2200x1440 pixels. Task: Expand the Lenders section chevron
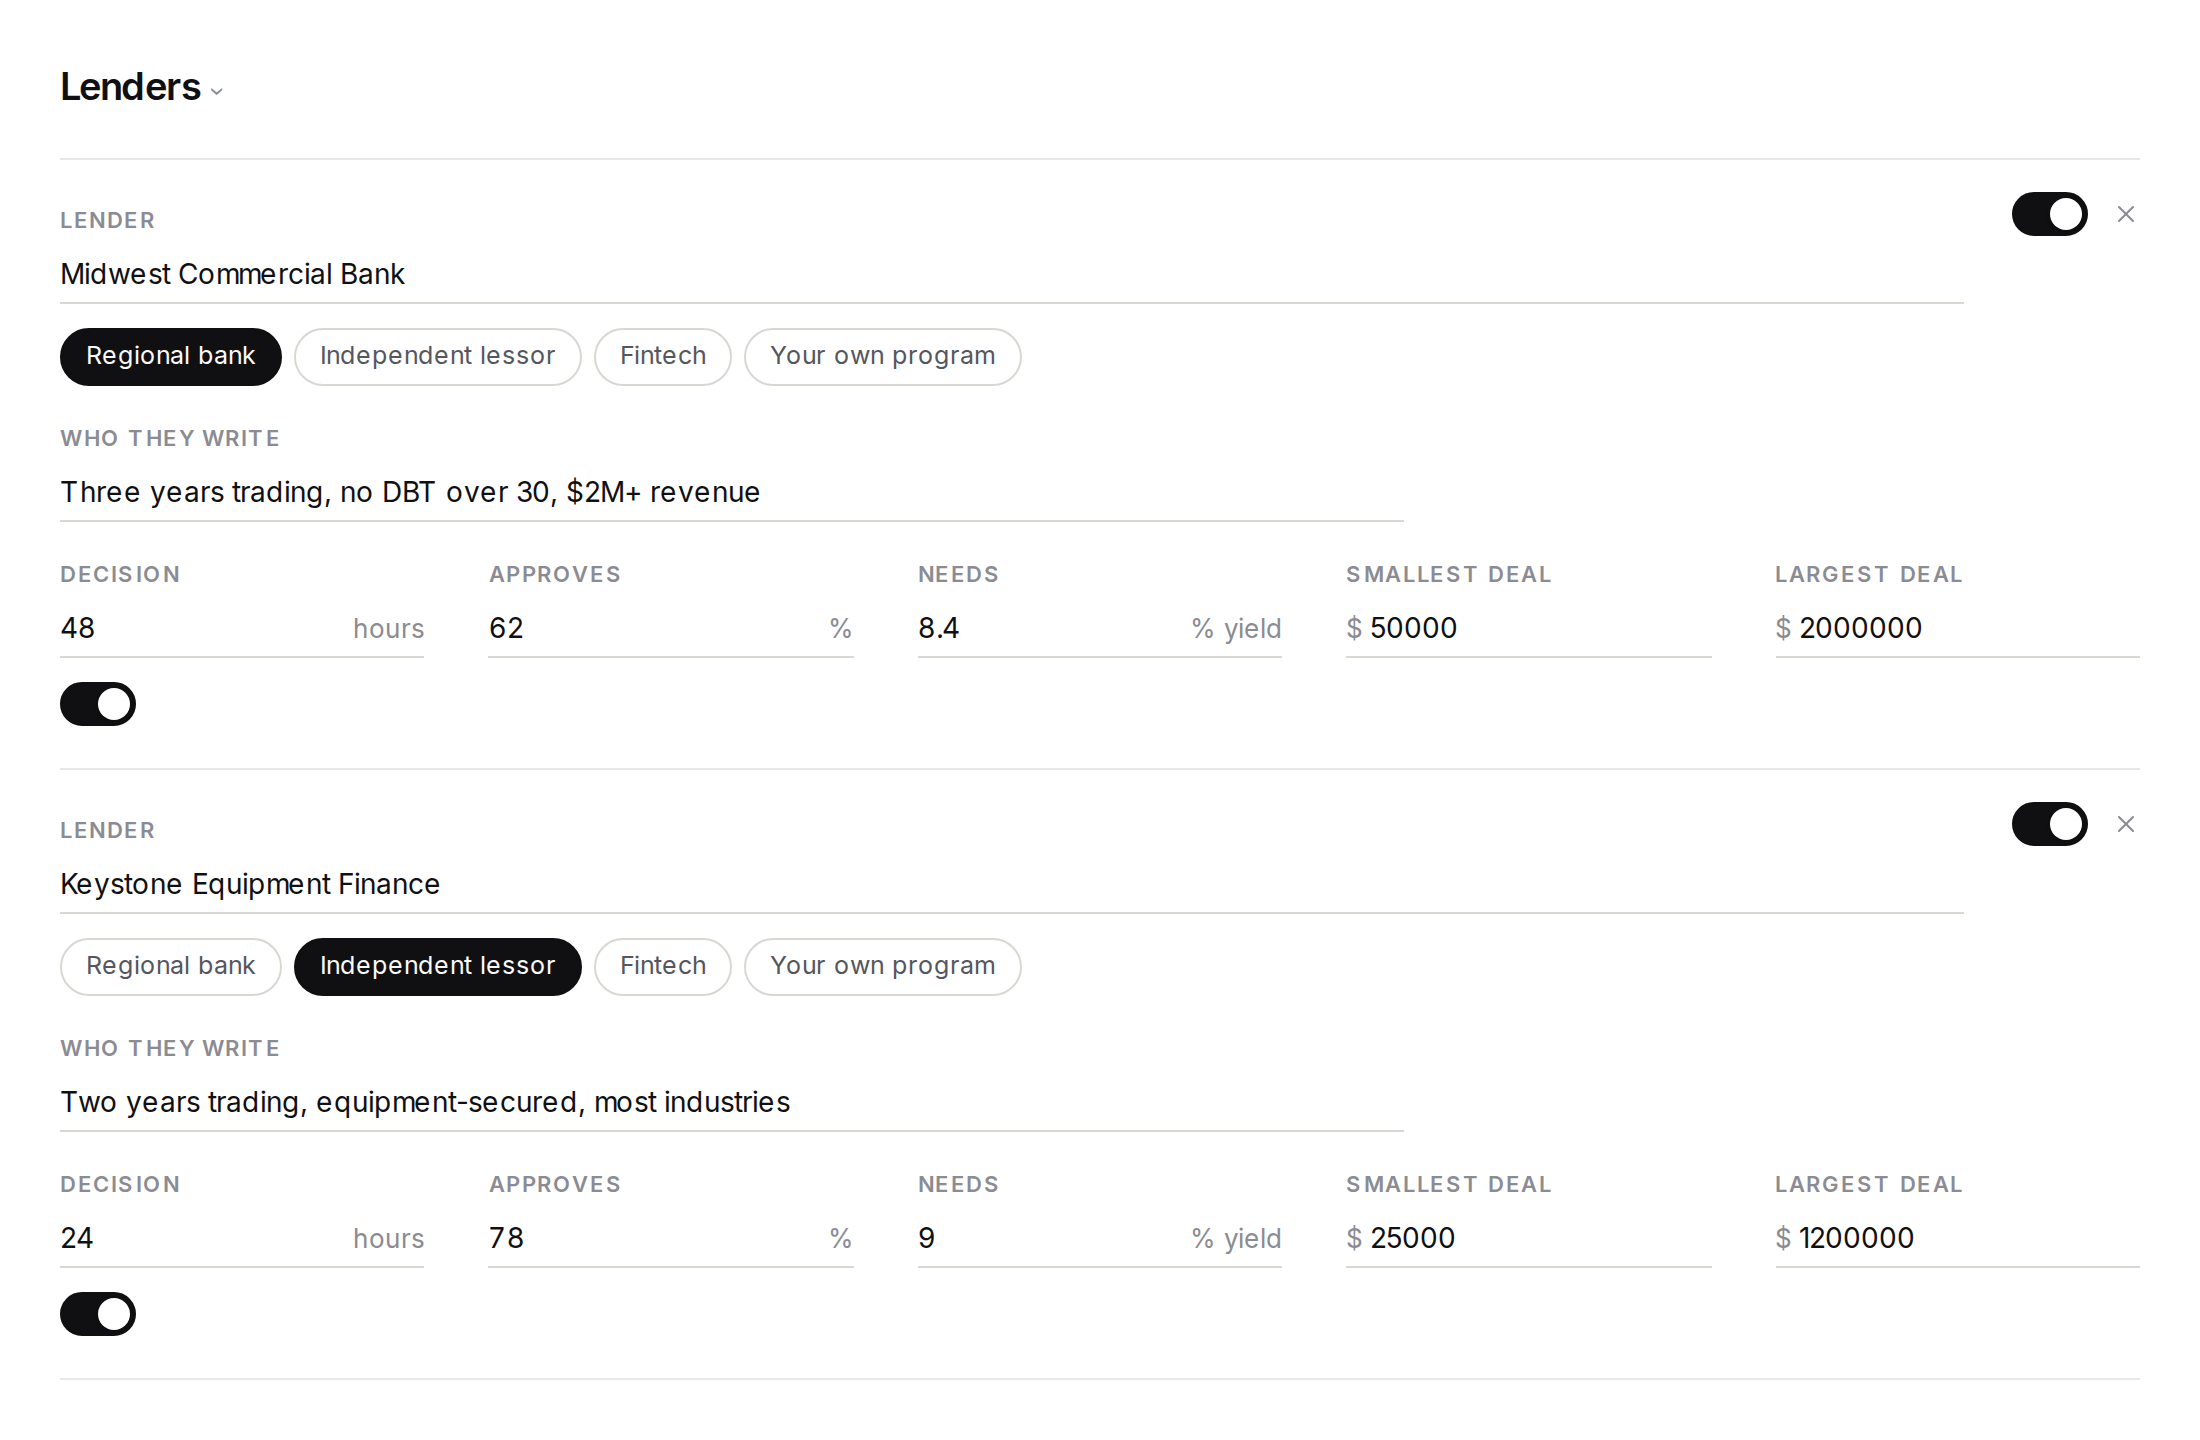click(x=217, y=91)
